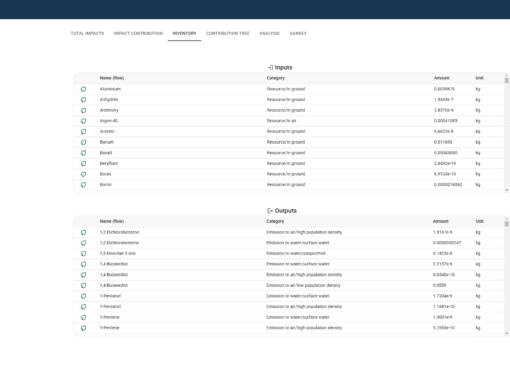Click icon of 1,4-Butanediol surface water row

tap(83, 264)
